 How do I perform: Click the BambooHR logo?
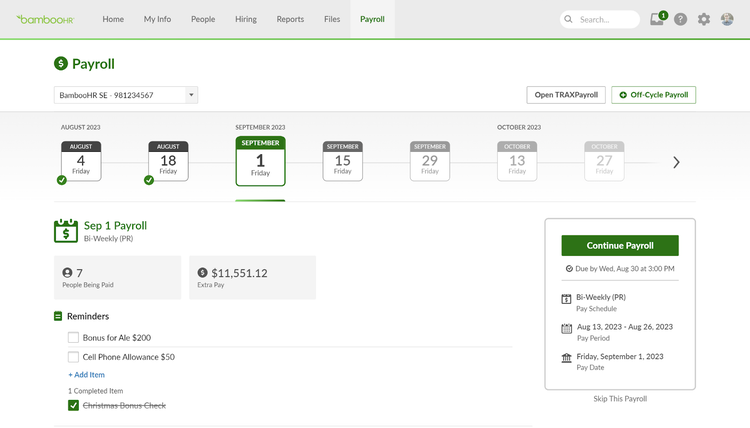[45, 19]
